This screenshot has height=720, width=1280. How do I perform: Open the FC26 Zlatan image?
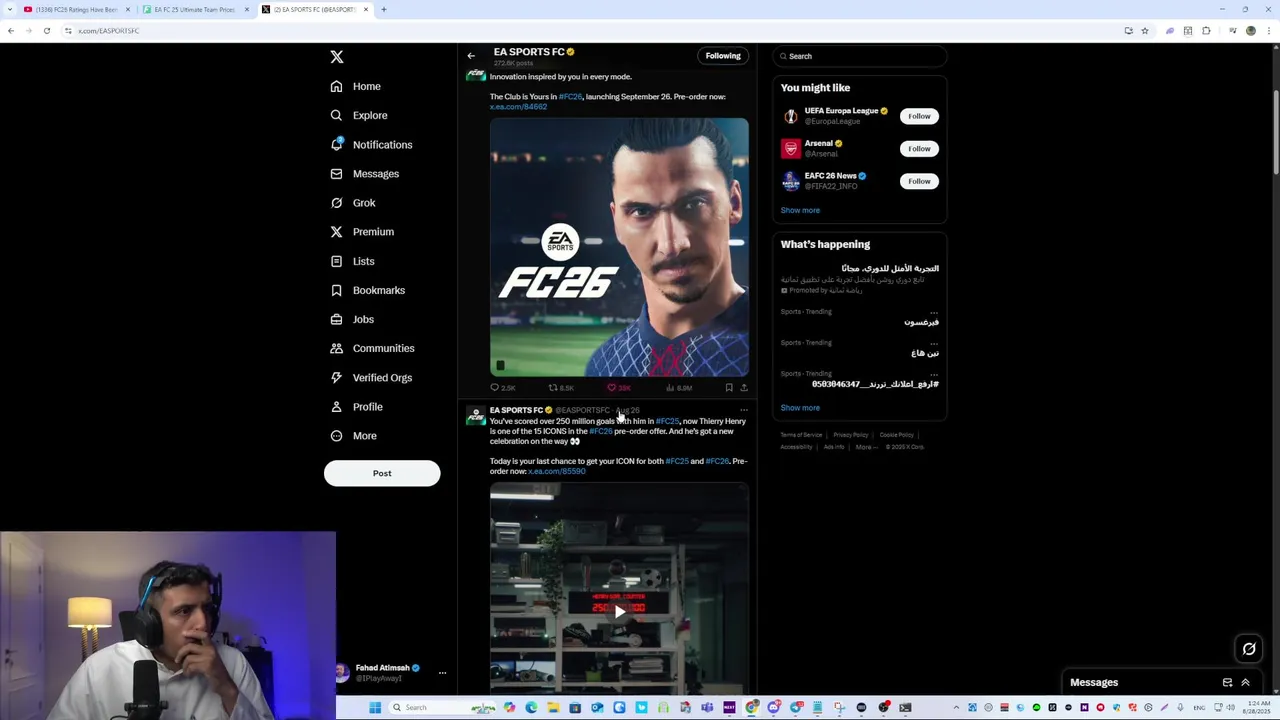[x=619, y=247]
